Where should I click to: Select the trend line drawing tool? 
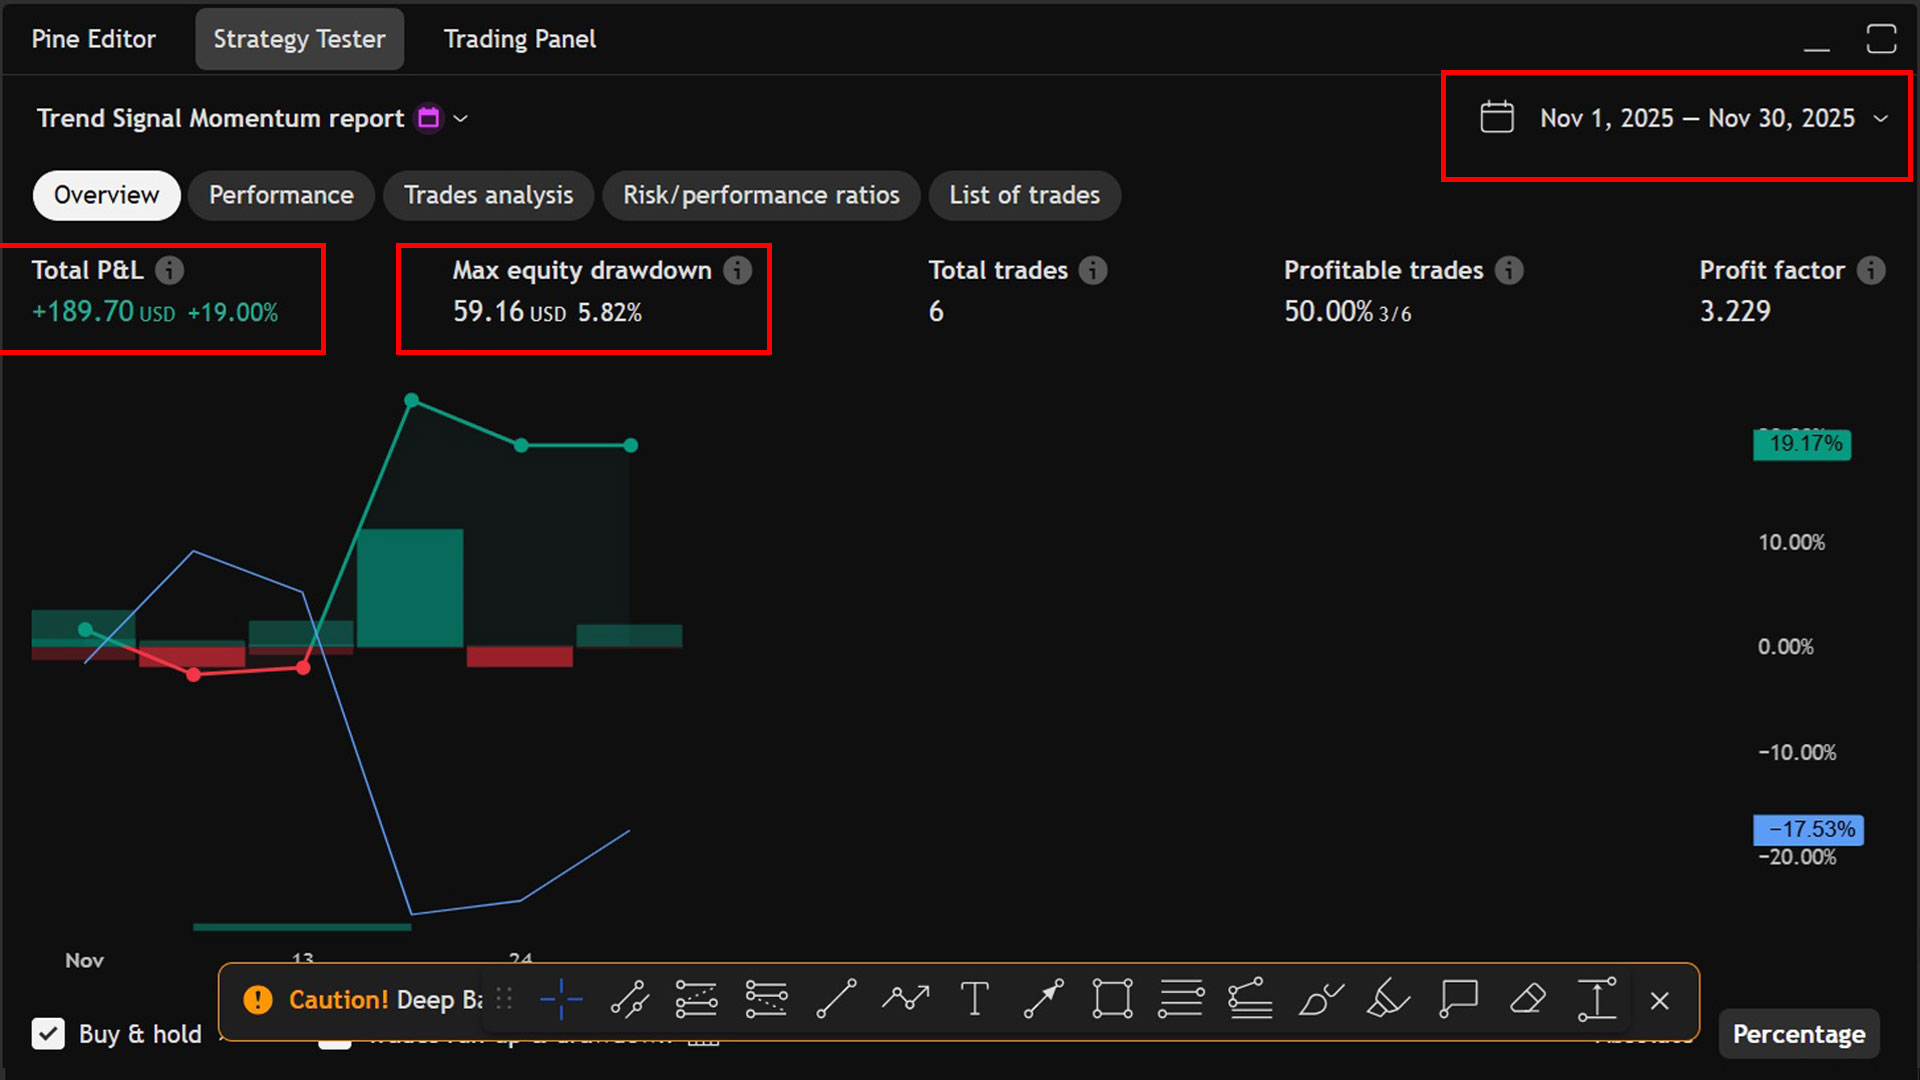(x=837, y=999)
